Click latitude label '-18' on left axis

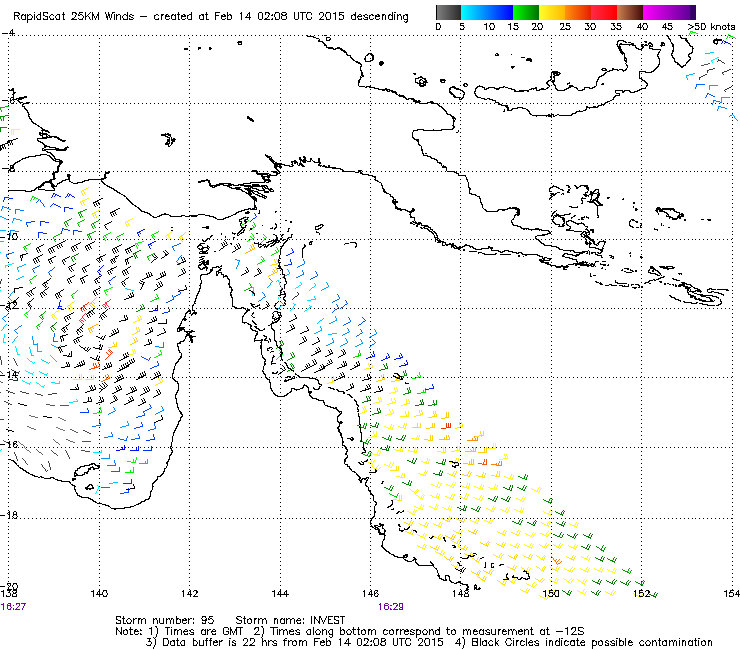click(x=9, y=515)
